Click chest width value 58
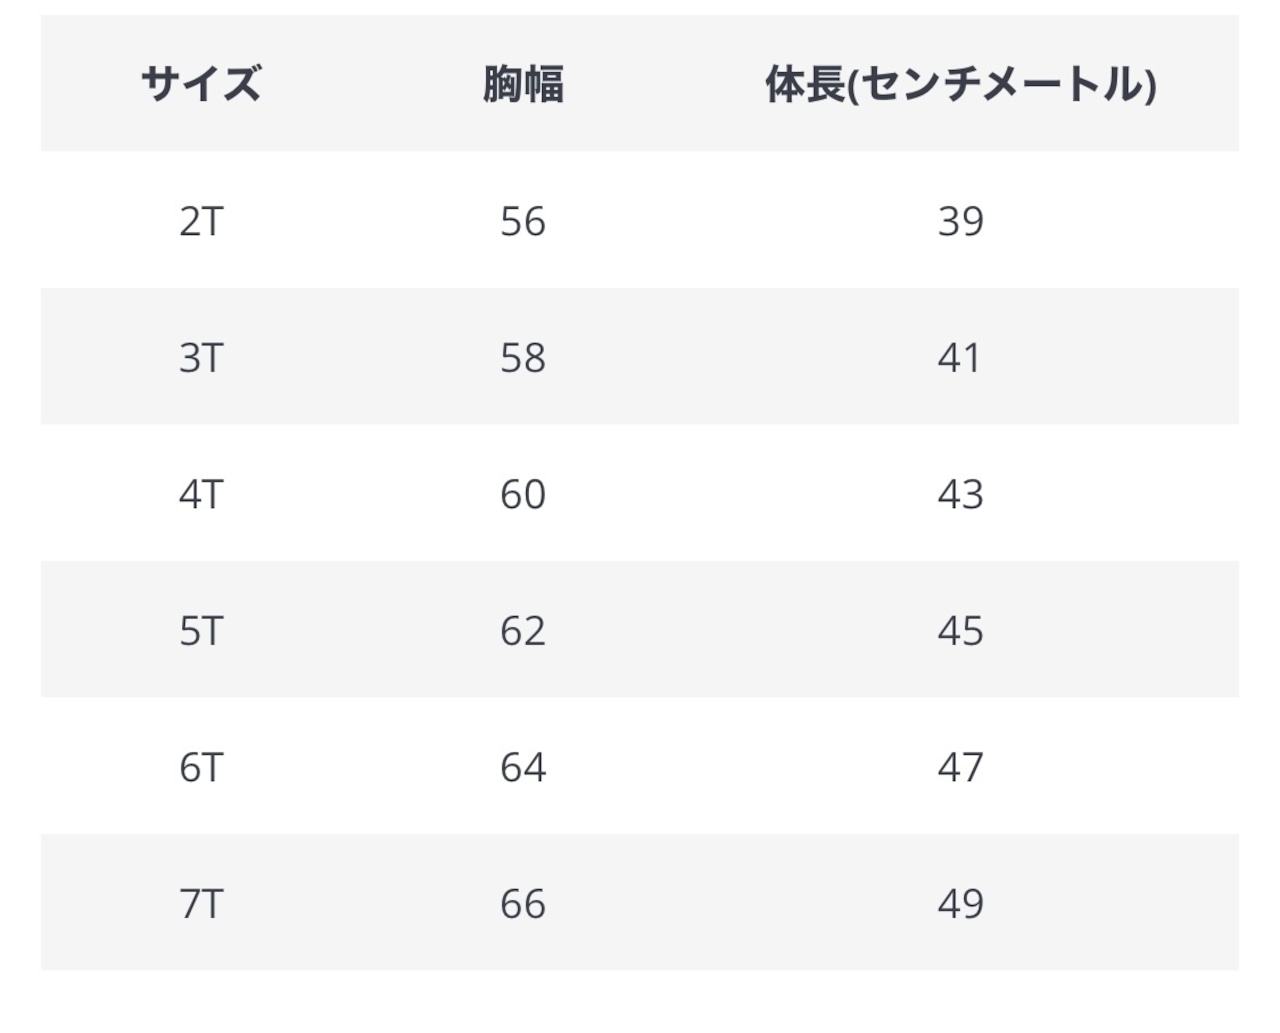 click(523, 358)
